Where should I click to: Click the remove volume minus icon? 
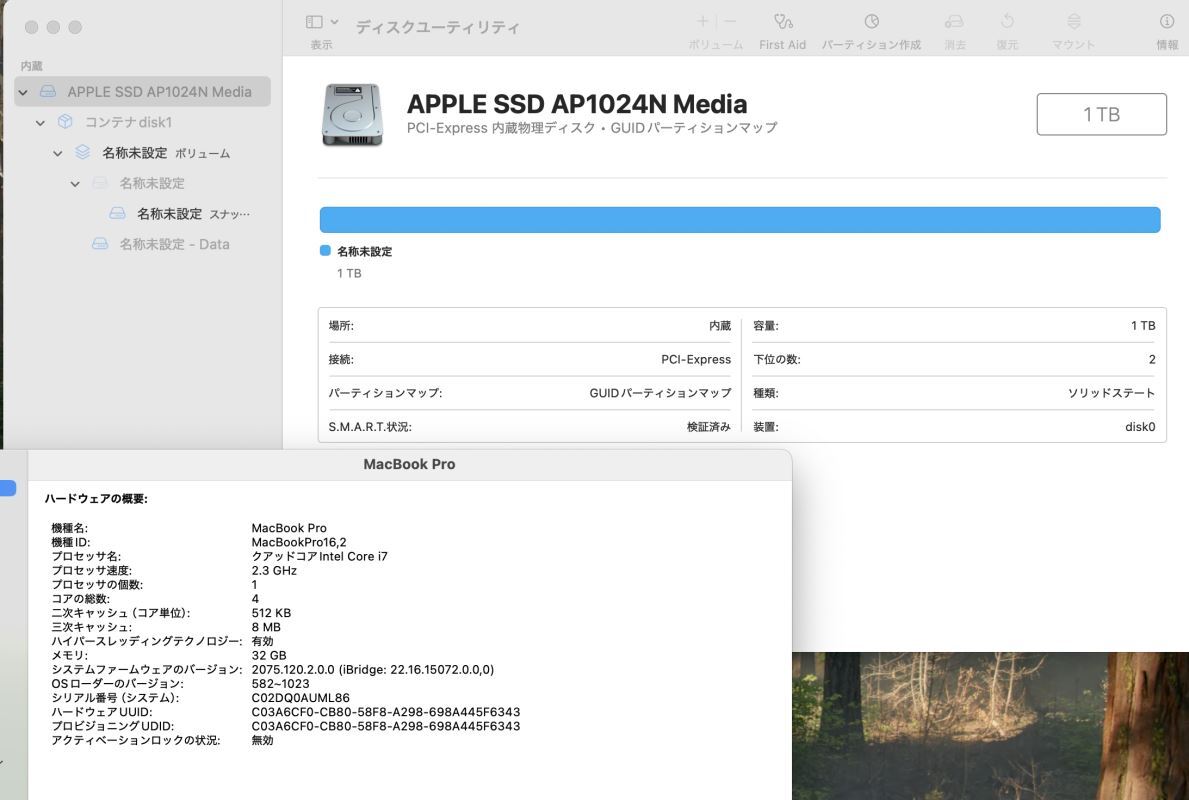pos(729,21)
